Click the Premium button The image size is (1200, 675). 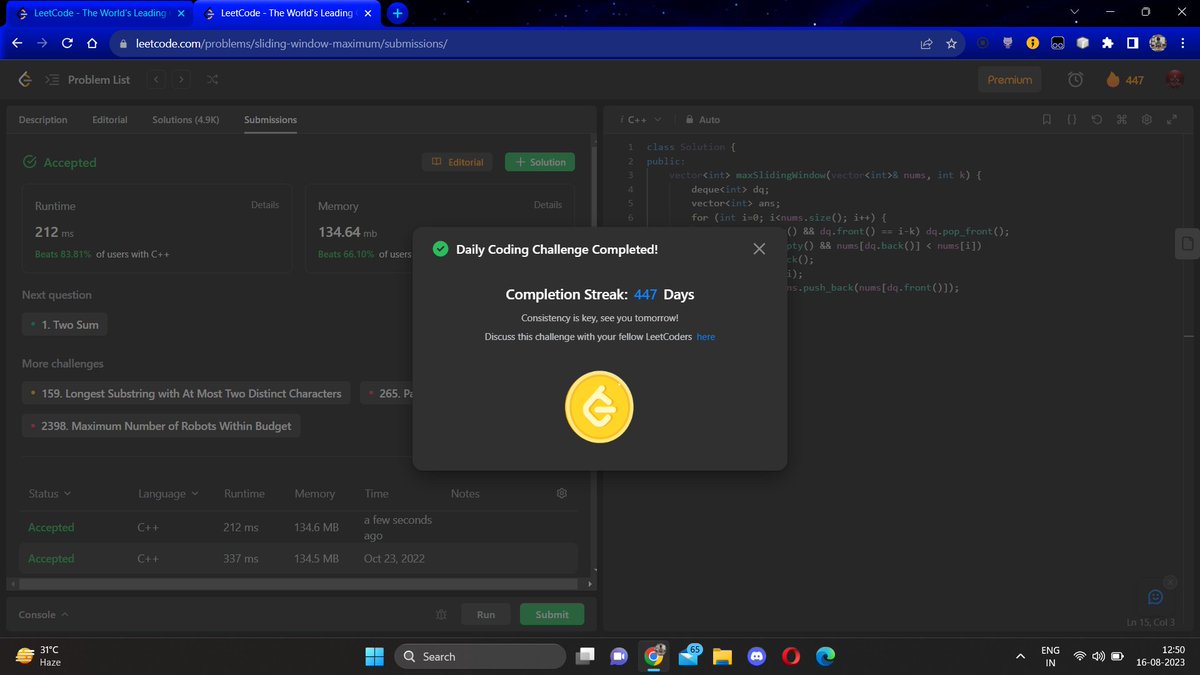point(1009,80)
